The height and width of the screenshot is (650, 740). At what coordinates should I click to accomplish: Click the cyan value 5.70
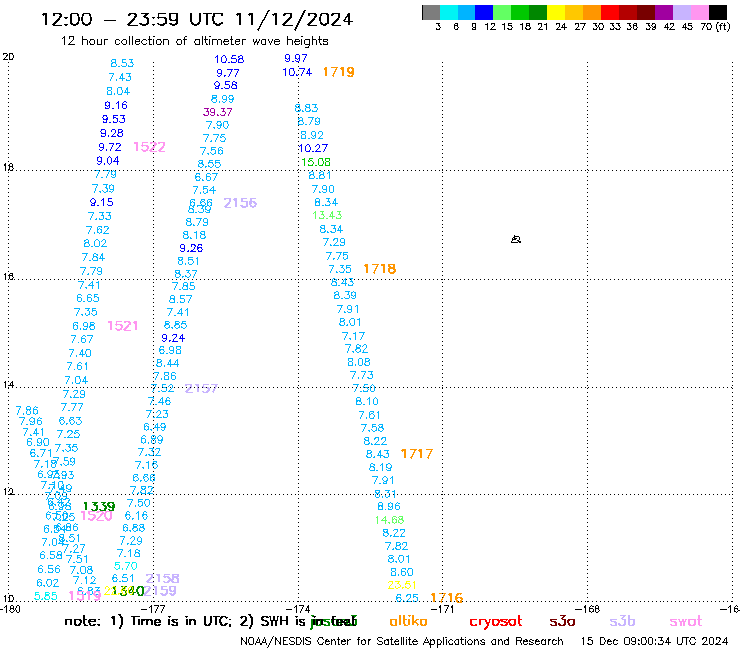click(x=126, y=566)
